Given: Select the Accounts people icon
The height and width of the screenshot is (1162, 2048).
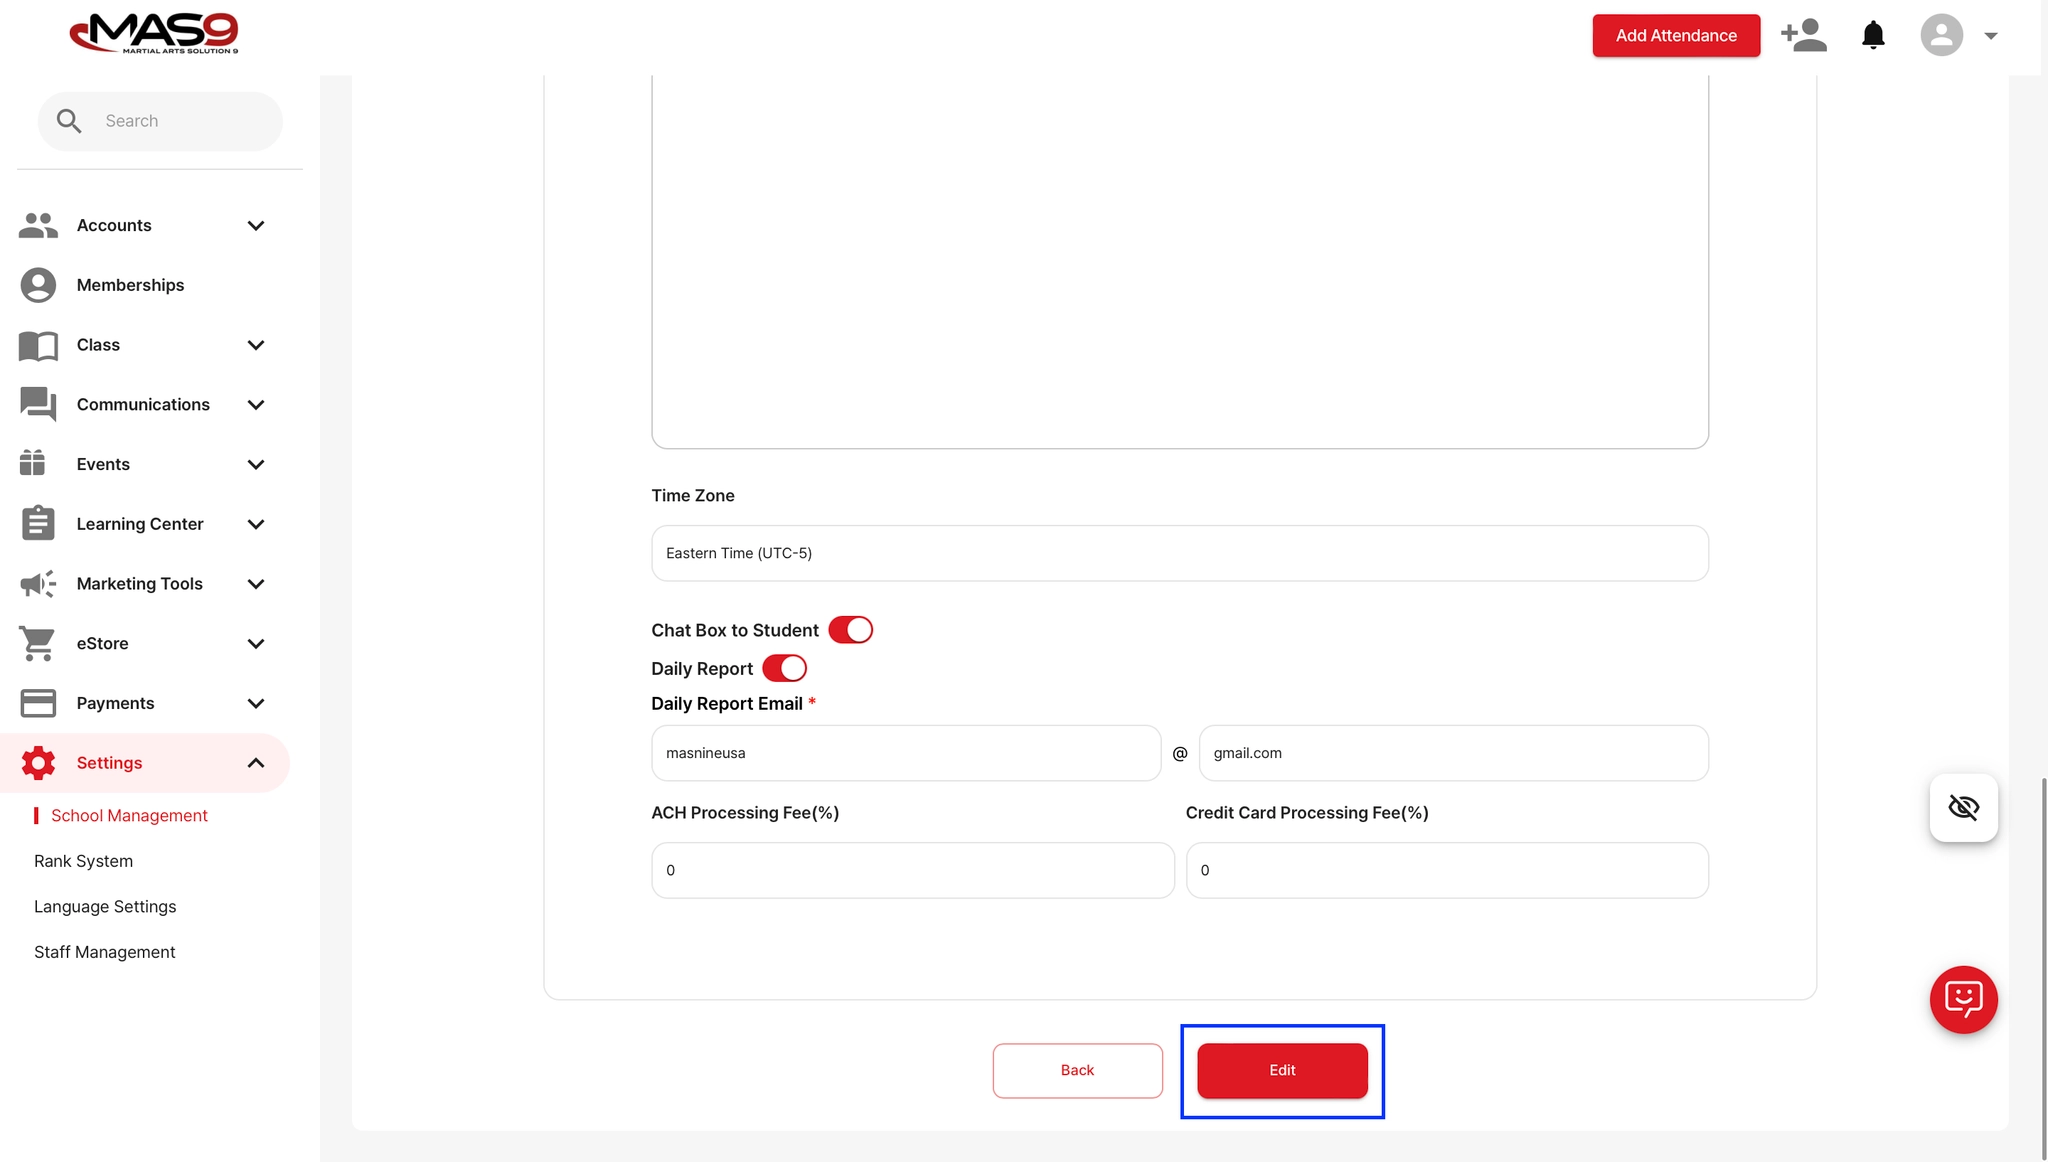Looking at the screenshot, I should (x=37, y=225).
